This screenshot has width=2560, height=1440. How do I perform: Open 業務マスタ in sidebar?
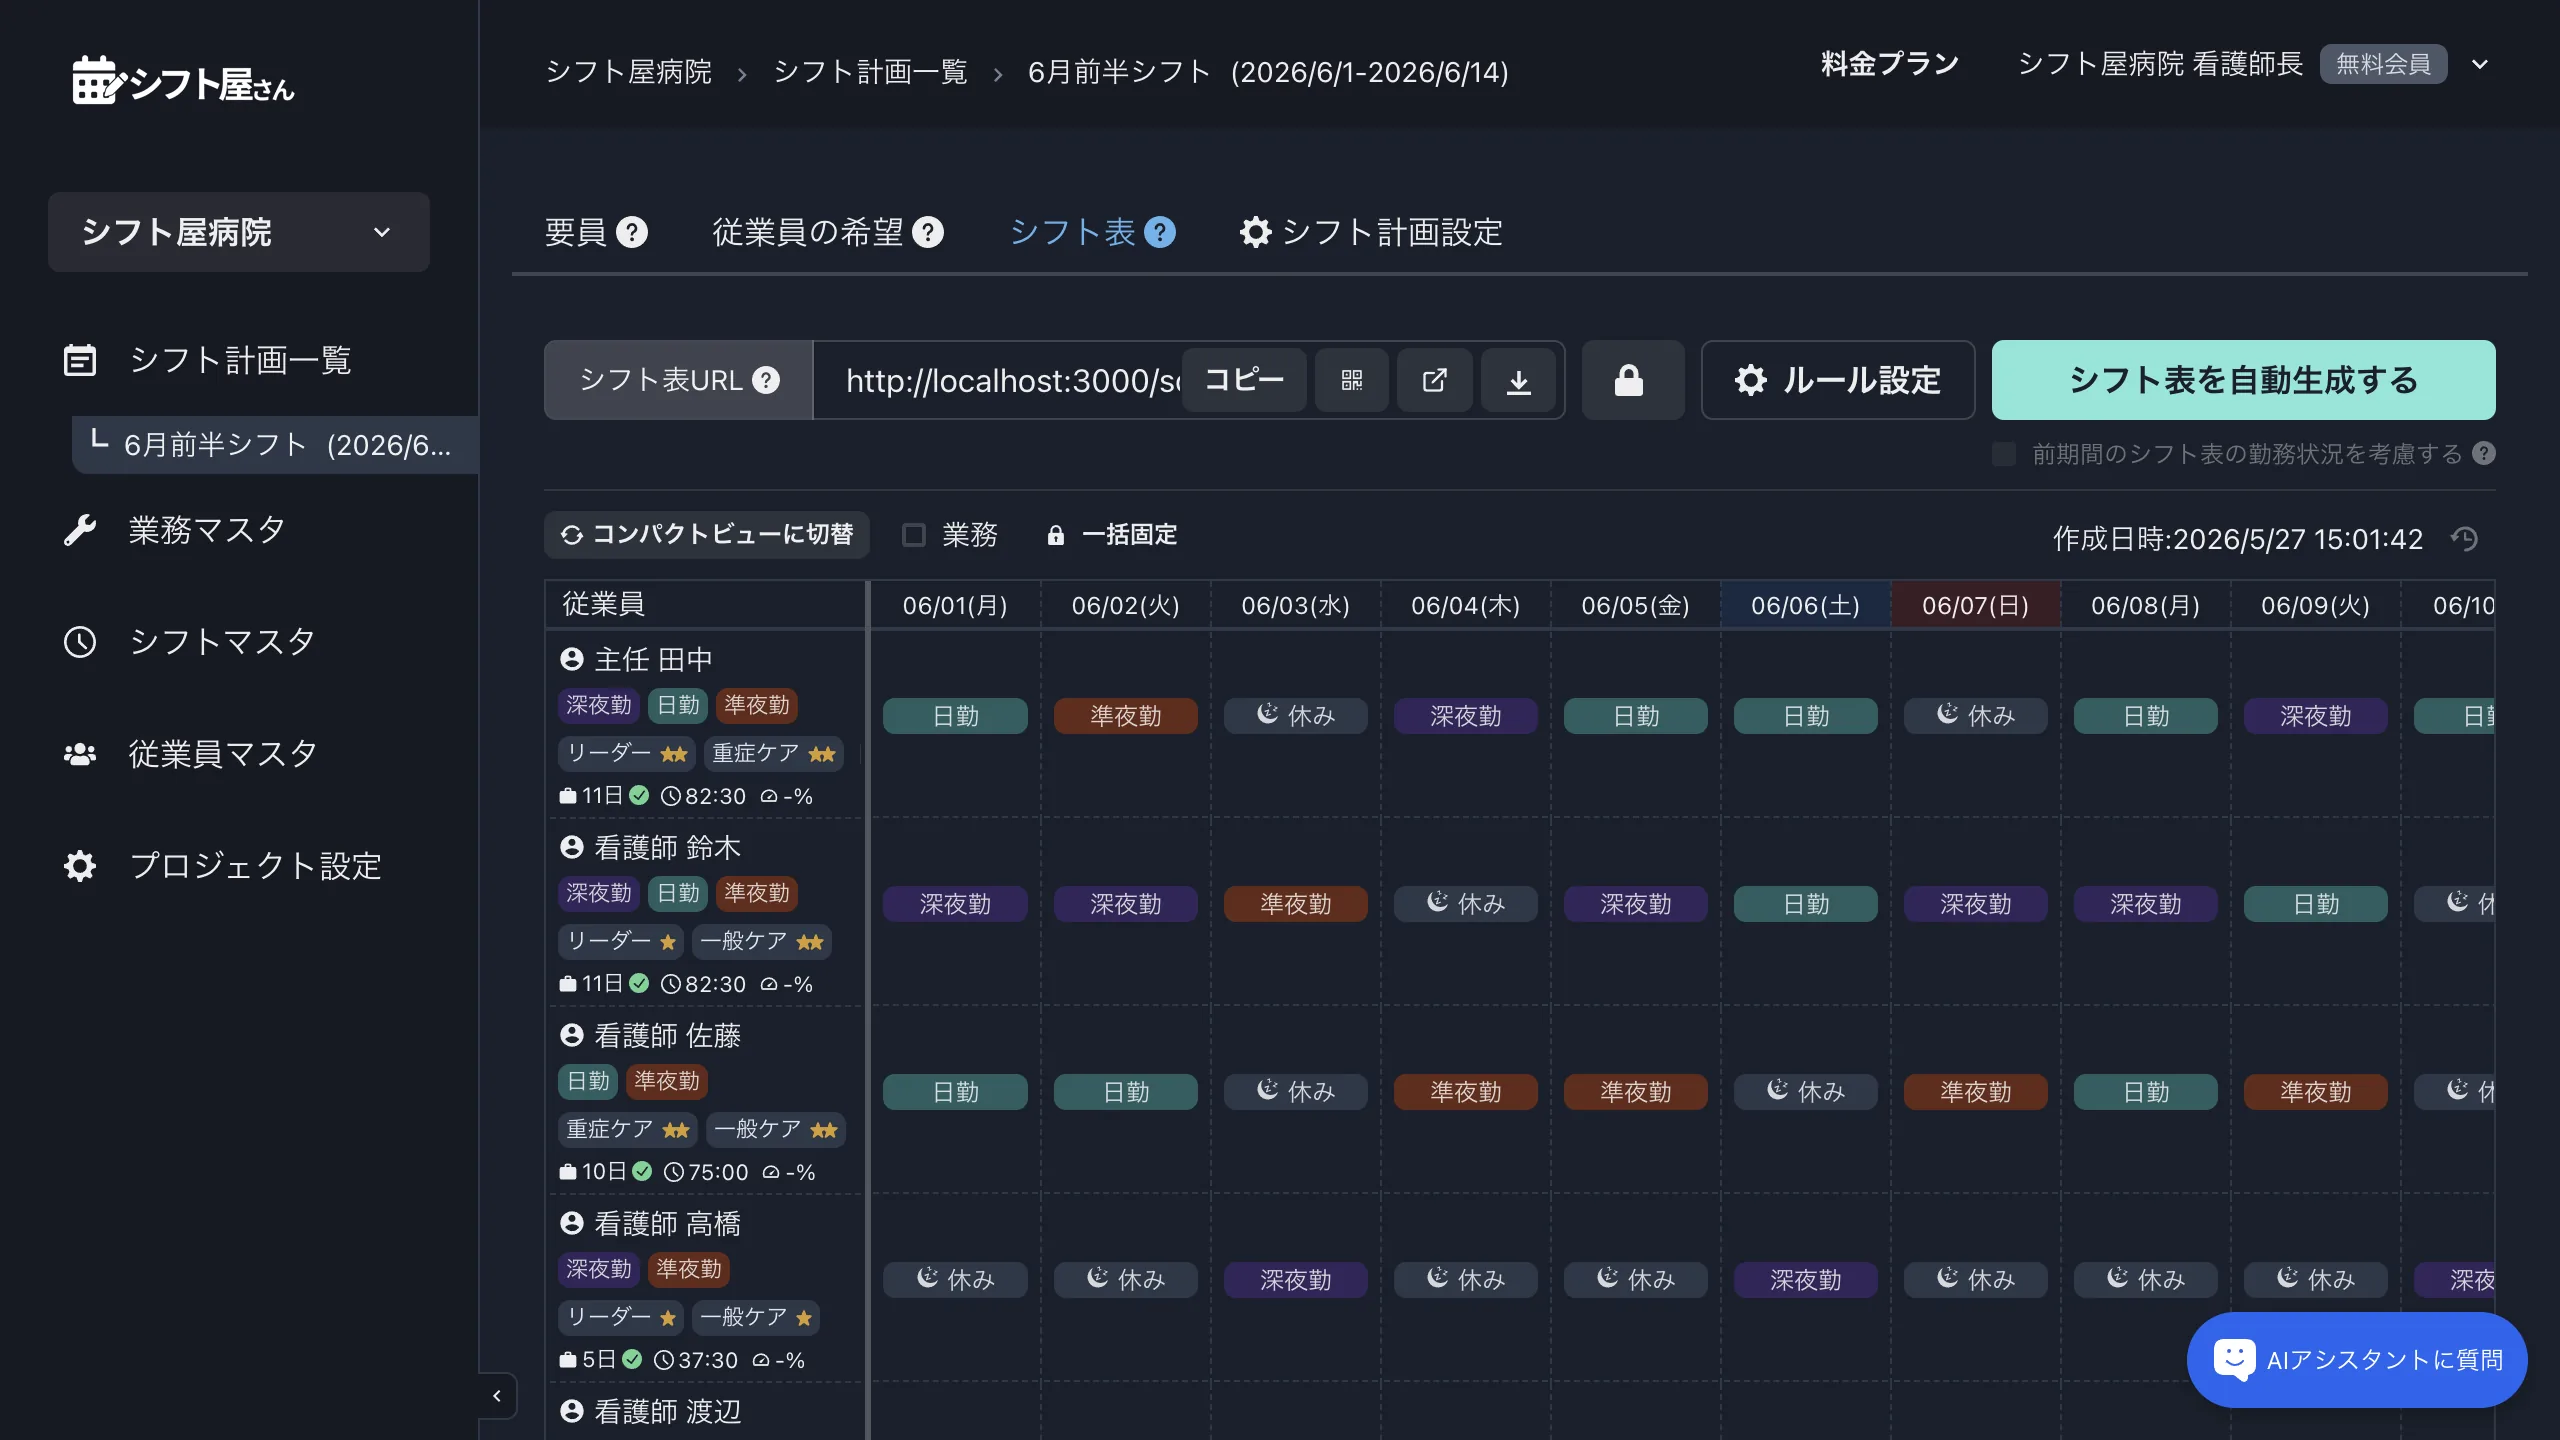(x=207, y=530)
